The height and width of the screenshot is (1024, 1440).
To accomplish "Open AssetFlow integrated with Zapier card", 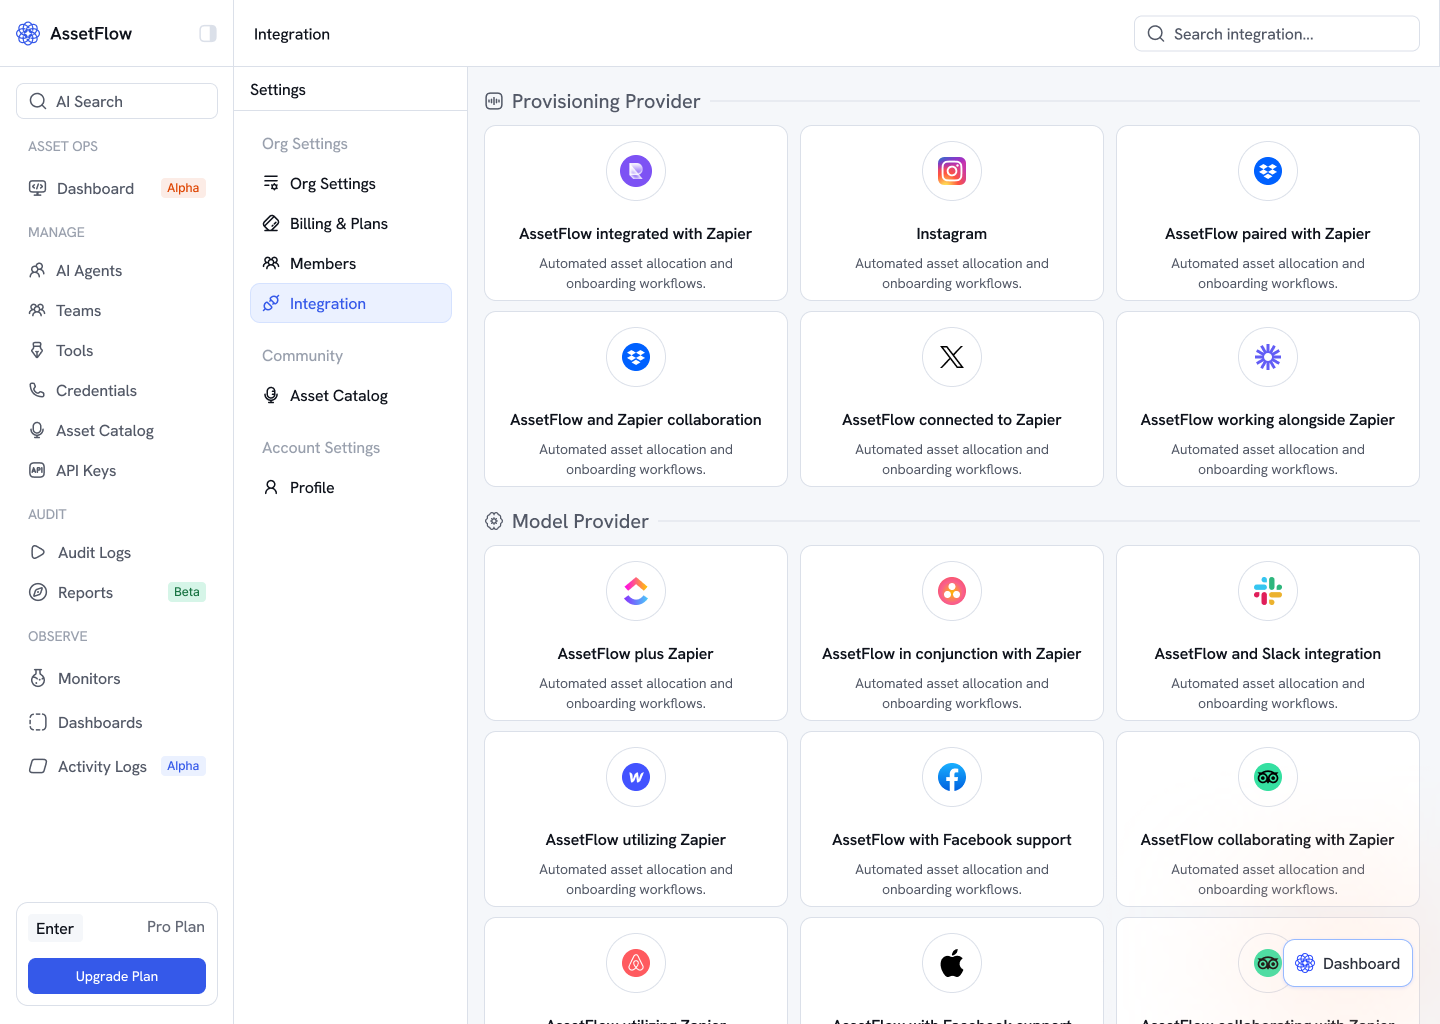I will (x=636, y=213).
